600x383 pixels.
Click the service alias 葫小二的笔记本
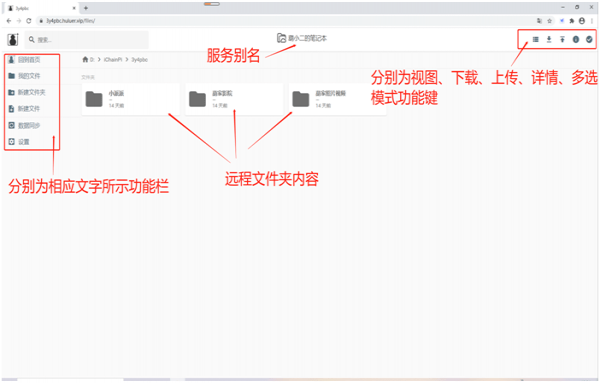(x=302, y=38)
